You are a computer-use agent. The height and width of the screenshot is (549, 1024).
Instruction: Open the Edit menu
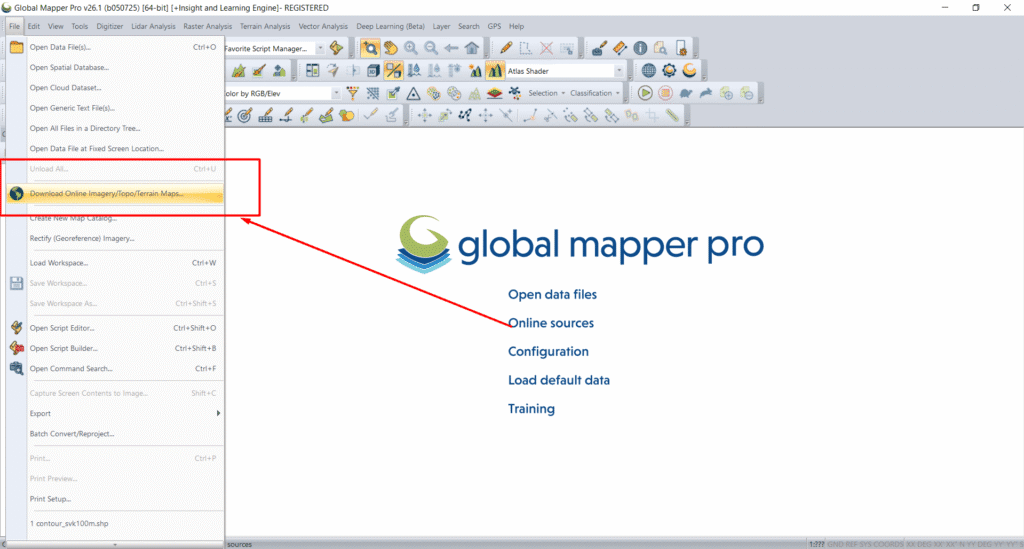tap(33, 26)
